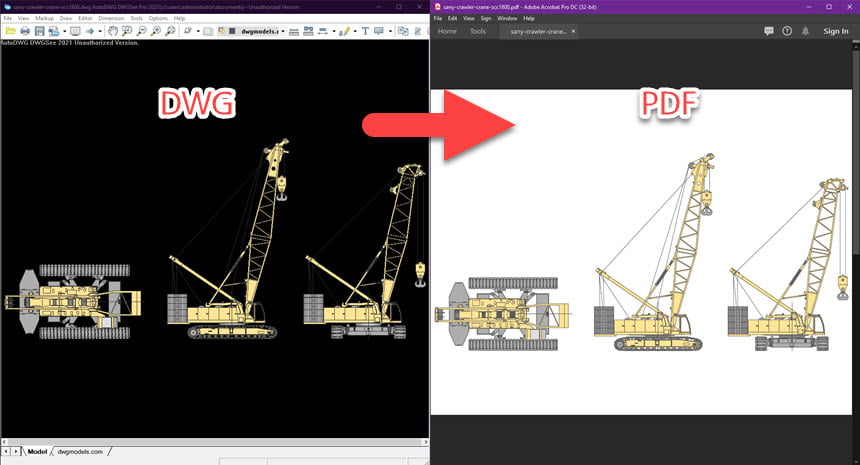860x465 pixels.
Task: Click the DWGSee horizontal scrollbar track
Action: [214, 441]
